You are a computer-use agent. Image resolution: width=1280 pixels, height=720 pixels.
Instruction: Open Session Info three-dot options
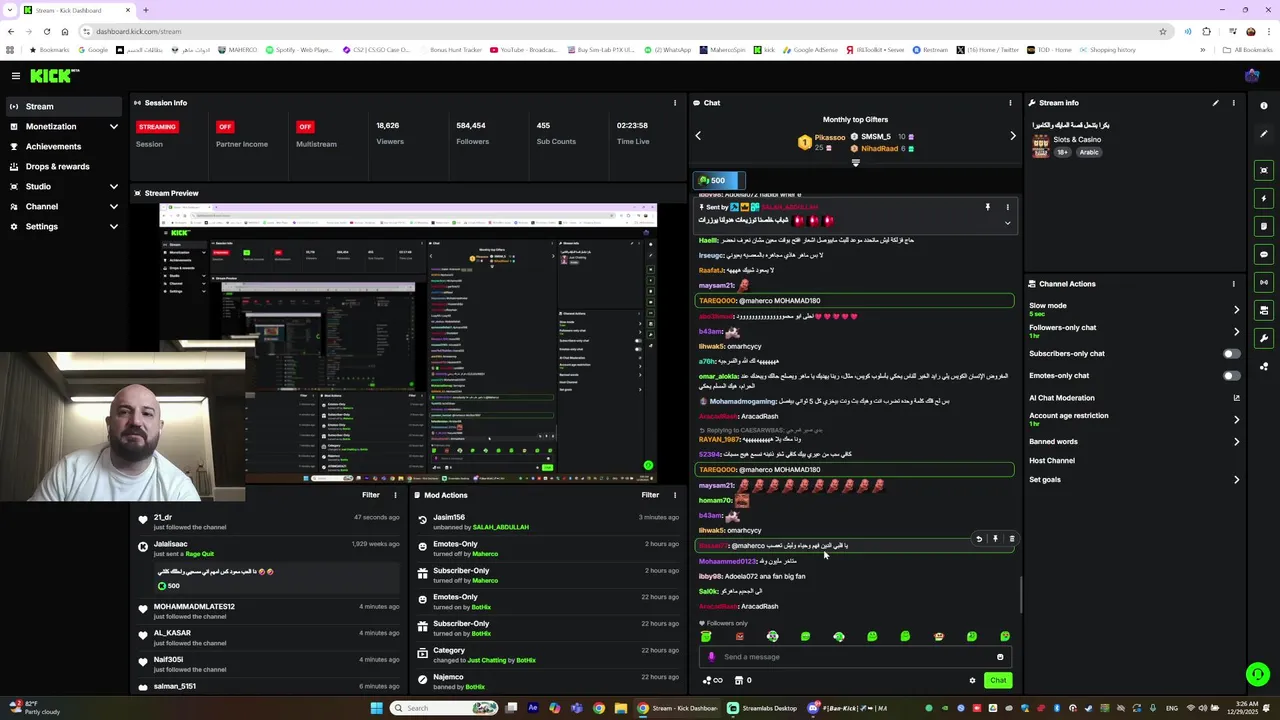[675, 103]
